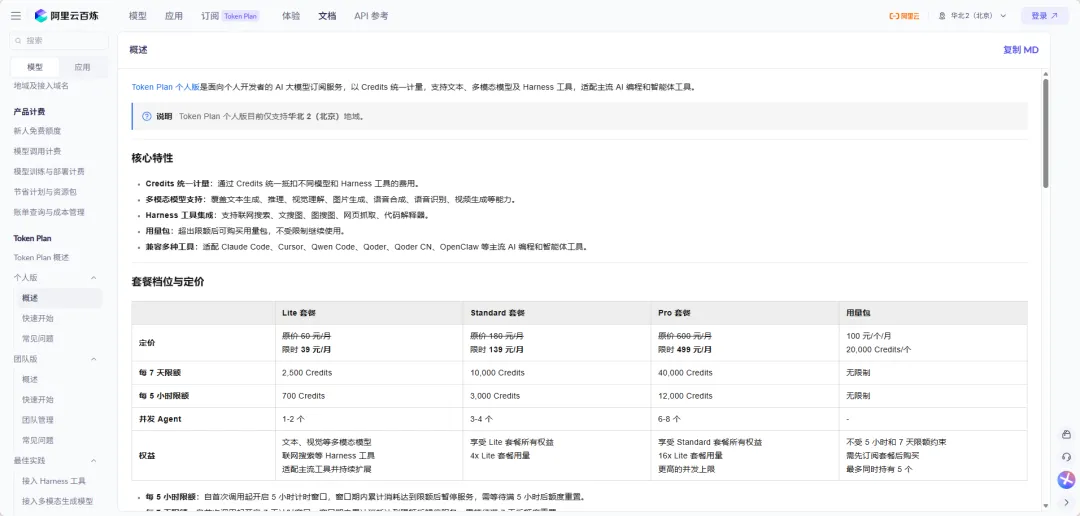Select 快速开始 under 个人版
The width and height of the screenshot is (1080, 516).
coord(37,318)
